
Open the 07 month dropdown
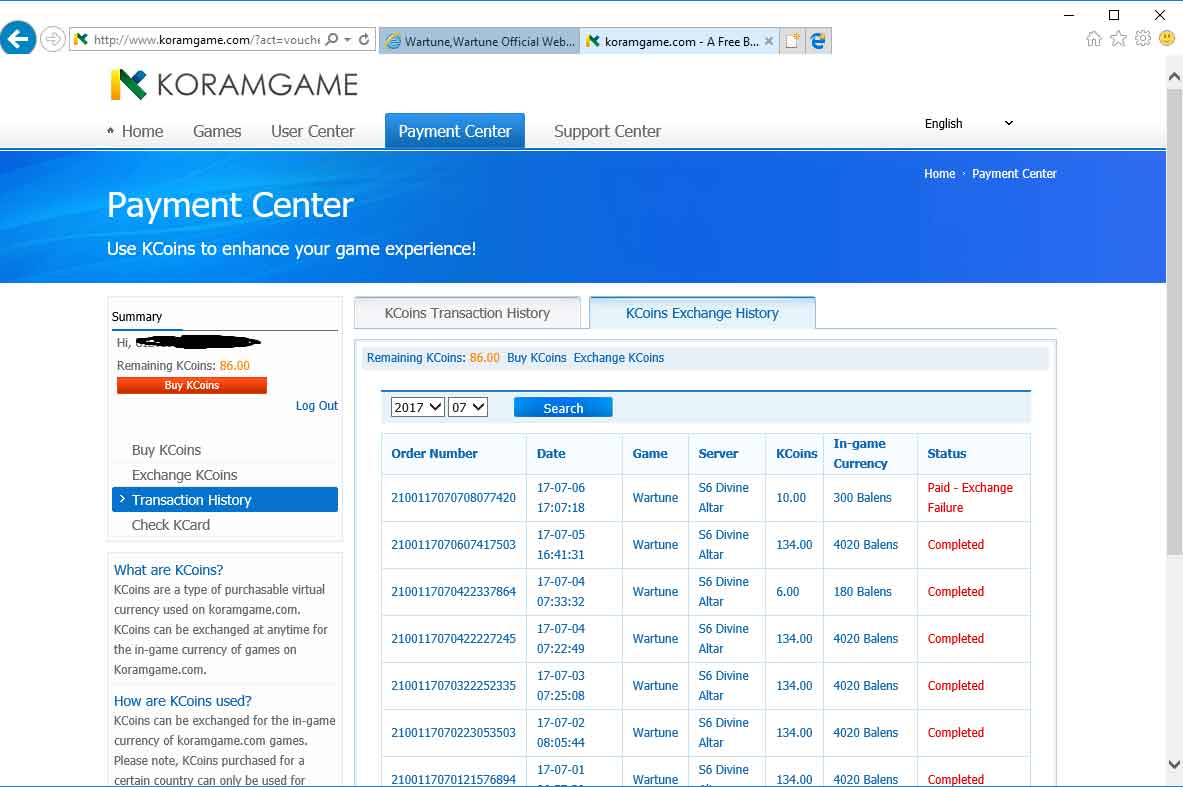(468, 407)
